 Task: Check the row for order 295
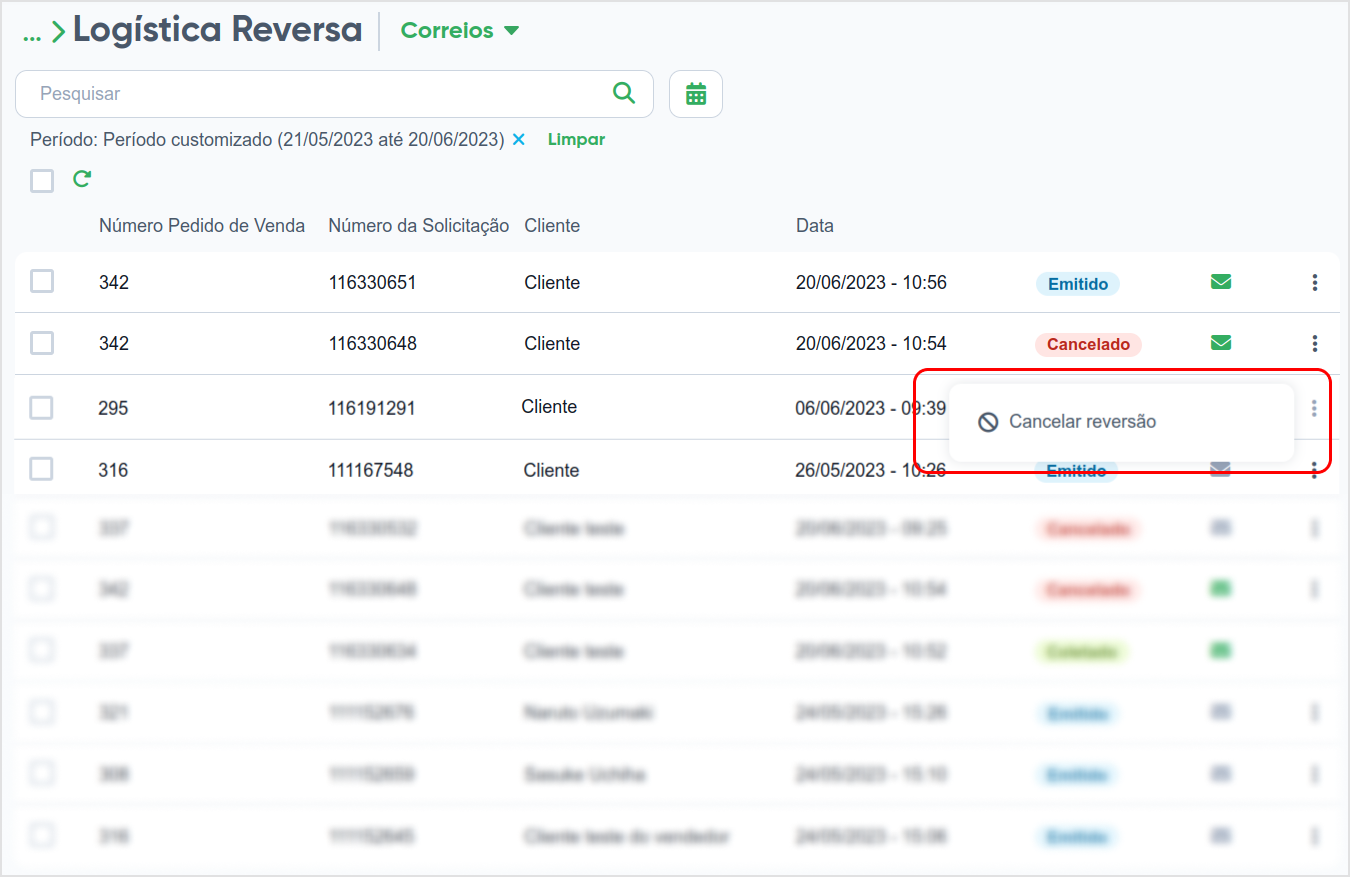tap(42, 408)
